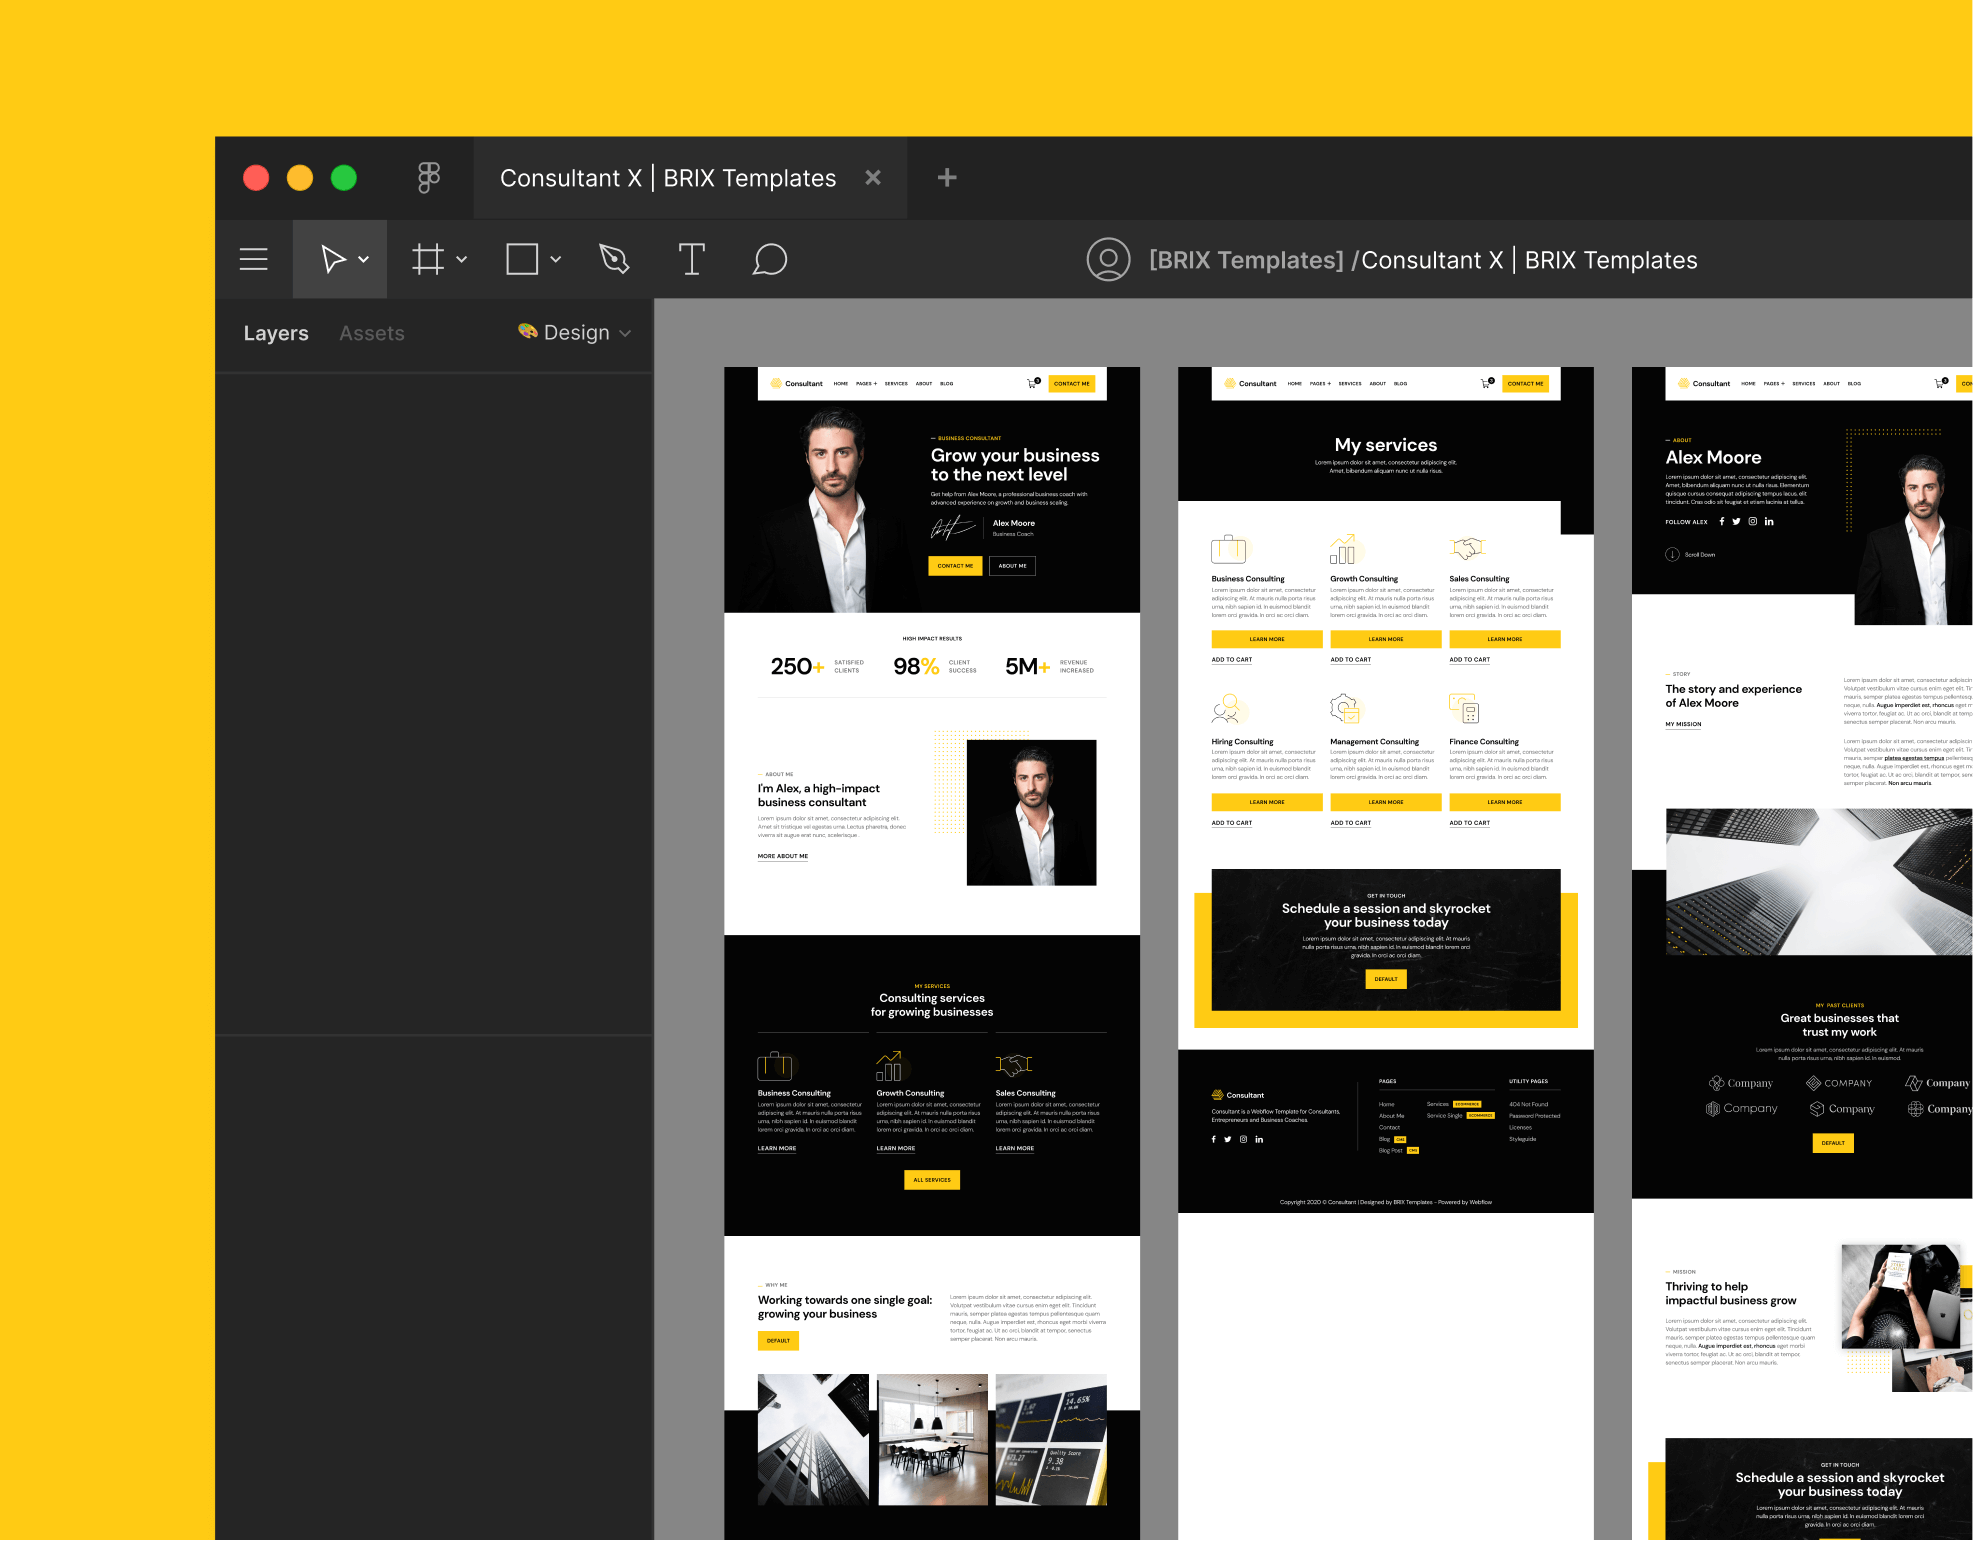Image resolution: width=1973 pixels, height=1541 pixels.
Task: Click the green maximize window button
Action: click(344, 178)
